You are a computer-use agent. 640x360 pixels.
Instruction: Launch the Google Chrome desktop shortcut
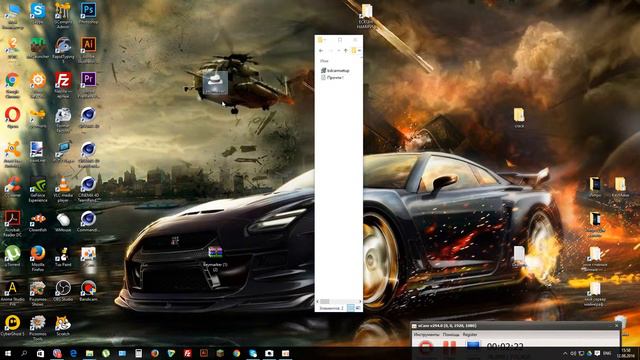[12, 85]
